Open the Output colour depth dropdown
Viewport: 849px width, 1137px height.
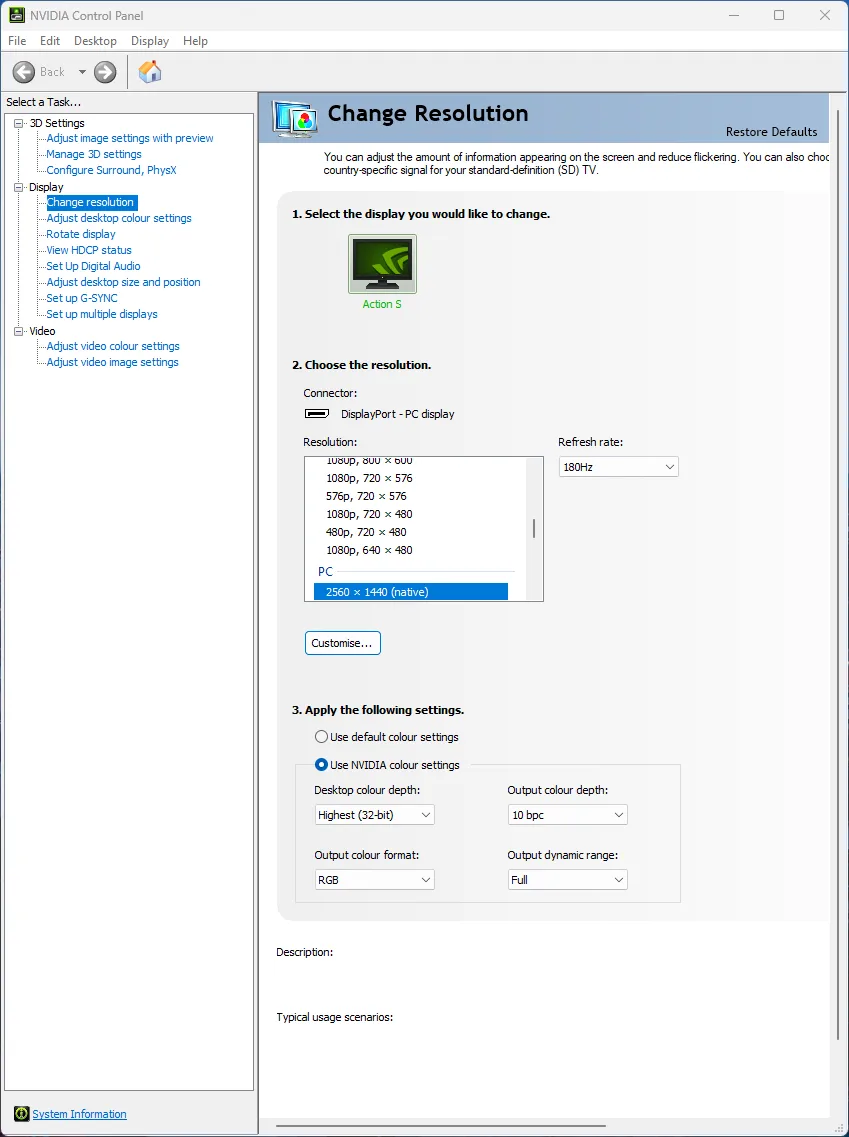click(567, 815)
